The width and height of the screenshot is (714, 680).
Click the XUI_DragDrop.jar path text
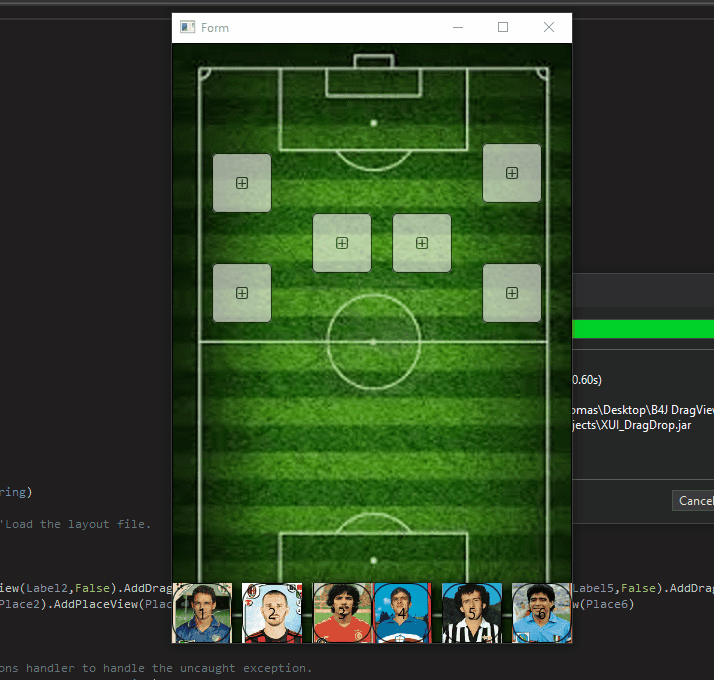632,425
